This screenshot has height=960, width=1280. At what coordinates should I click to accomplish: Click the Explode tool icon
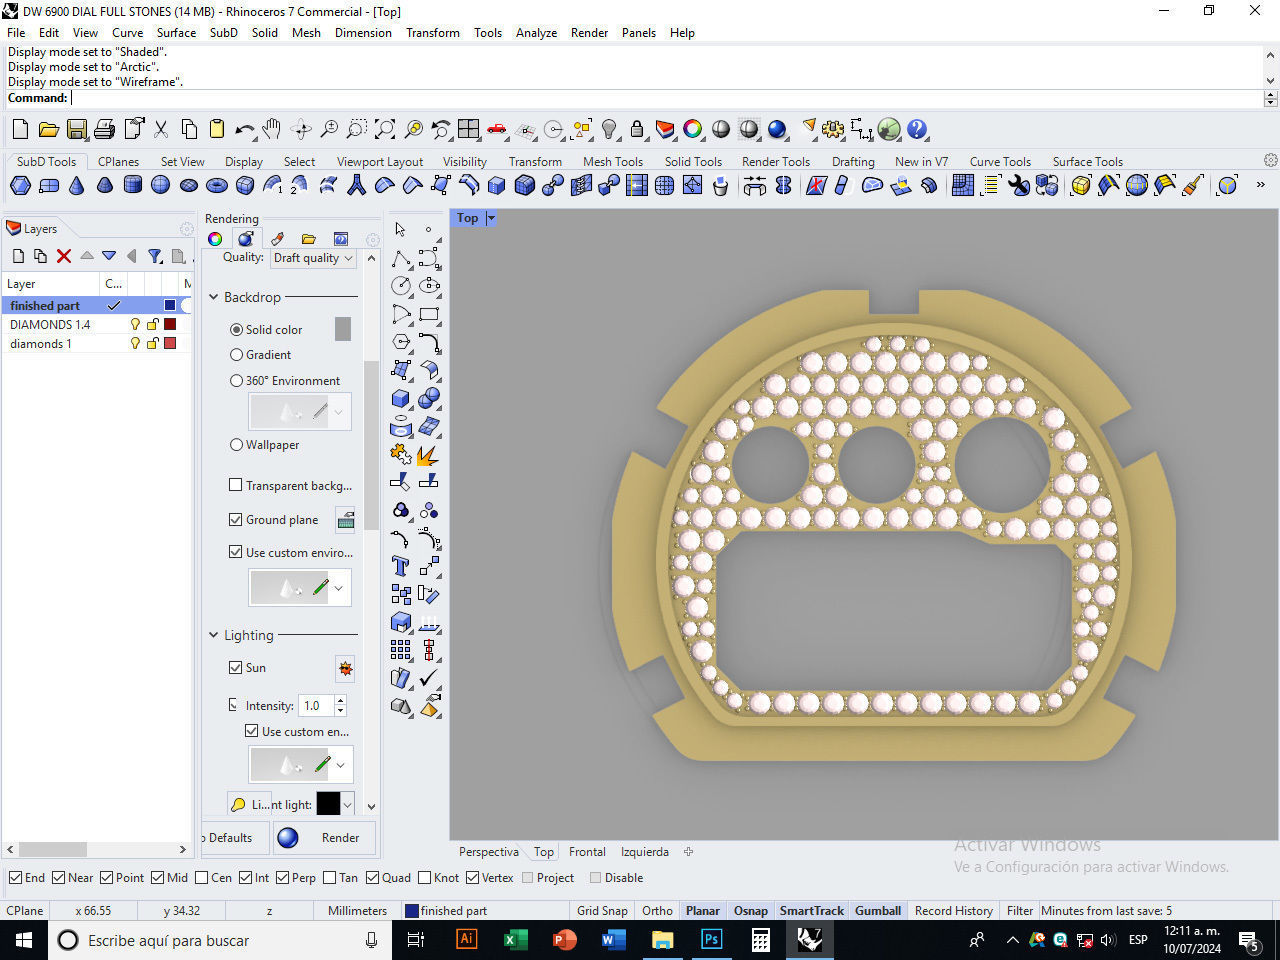[x=429, y=454]
